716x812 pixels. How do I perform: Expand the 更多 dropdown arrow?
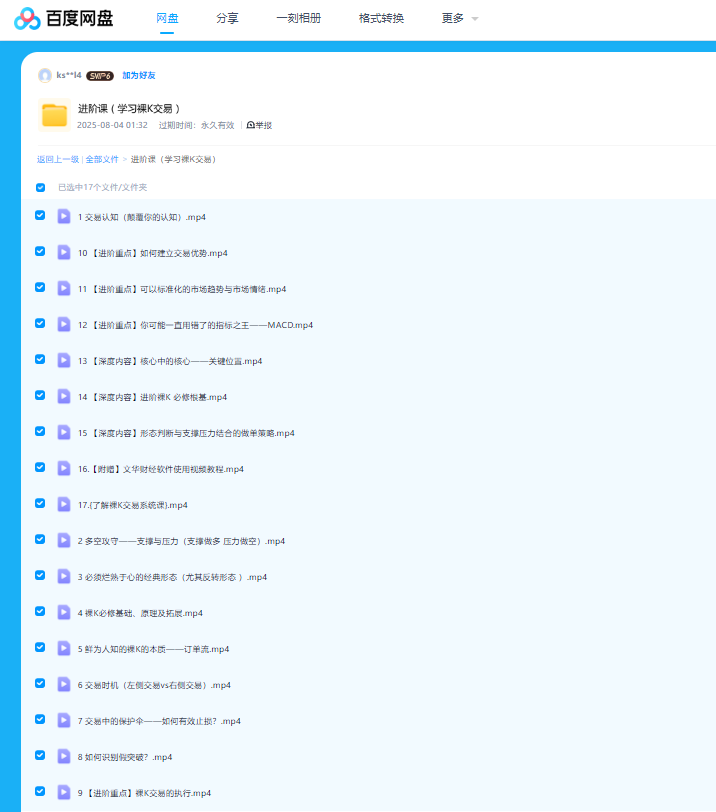[x=475, y=19]
